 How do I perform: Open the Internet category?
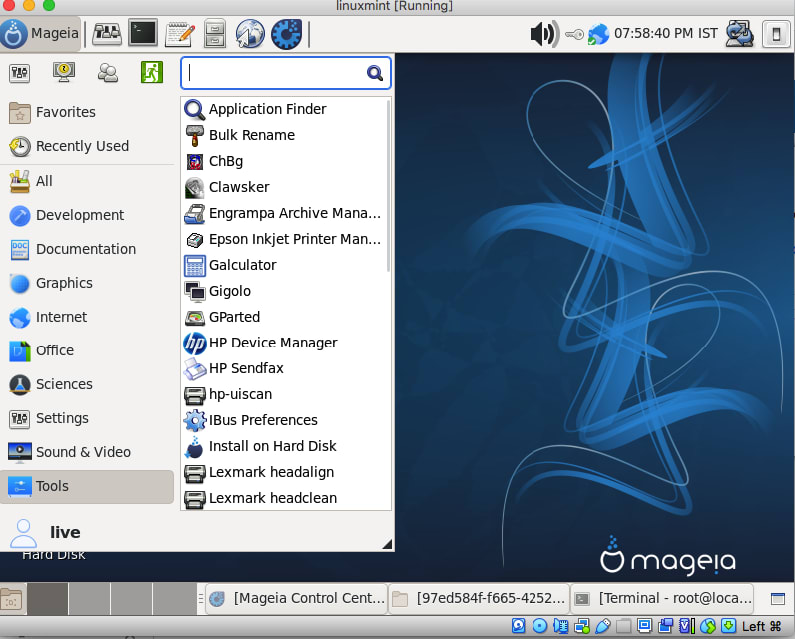click(x=87, y=317)
